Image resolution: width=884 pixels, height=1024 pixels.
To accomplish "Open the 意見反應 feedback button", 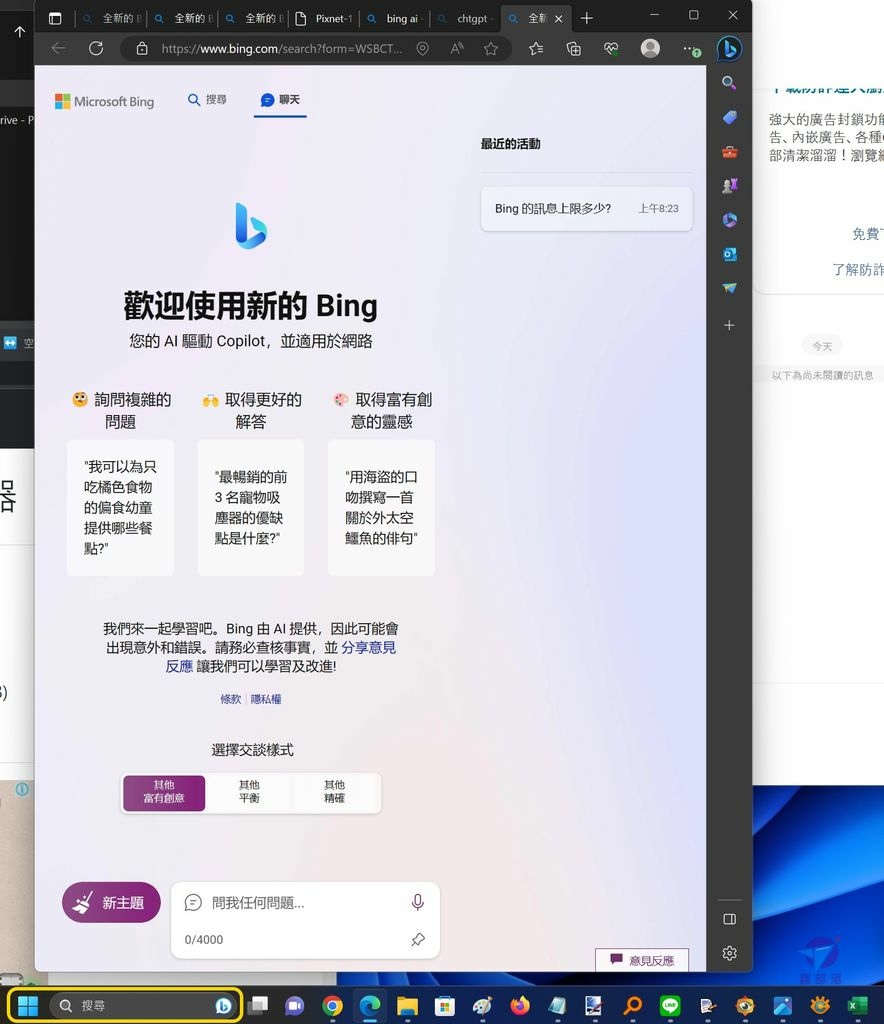I will point(642,960).
